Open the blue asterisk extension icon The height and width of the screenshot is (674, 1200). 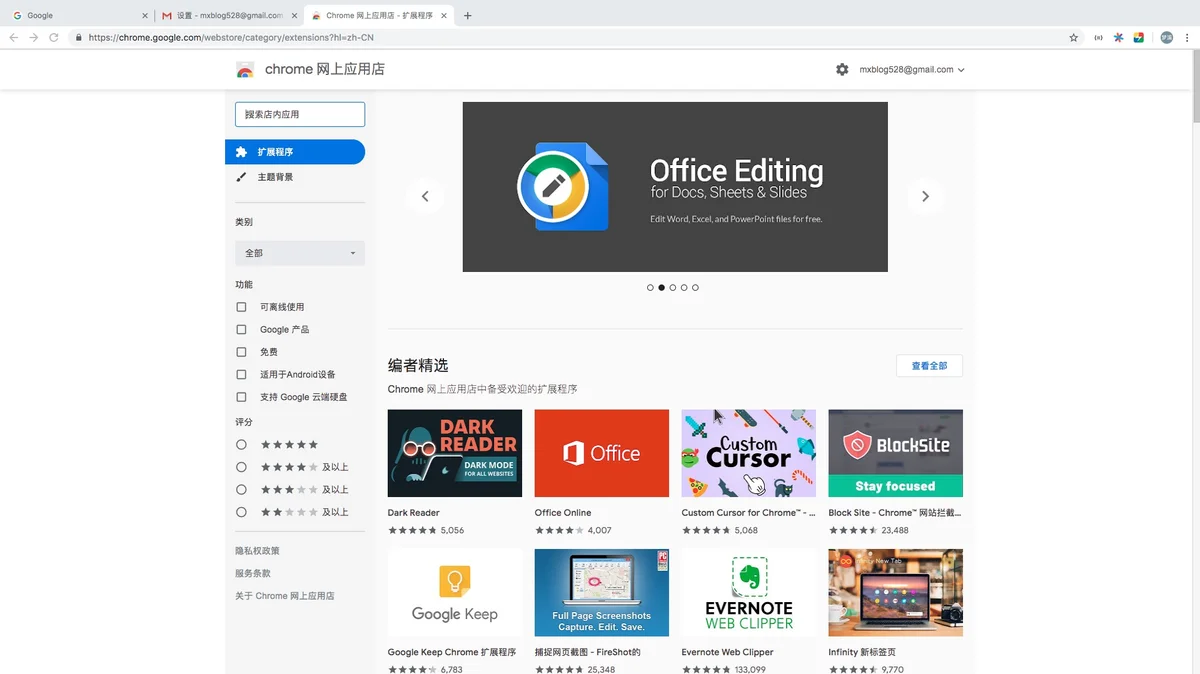1119,38
